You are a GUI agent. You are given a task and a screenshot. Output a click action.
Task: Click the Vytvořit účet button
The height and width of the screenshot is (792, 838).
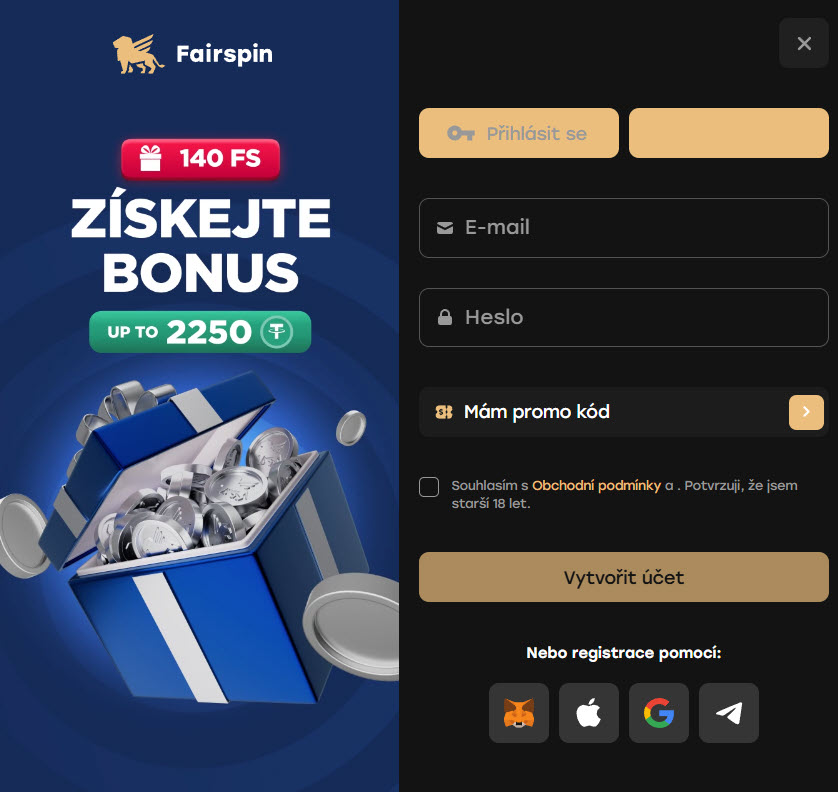click(624, 577)
